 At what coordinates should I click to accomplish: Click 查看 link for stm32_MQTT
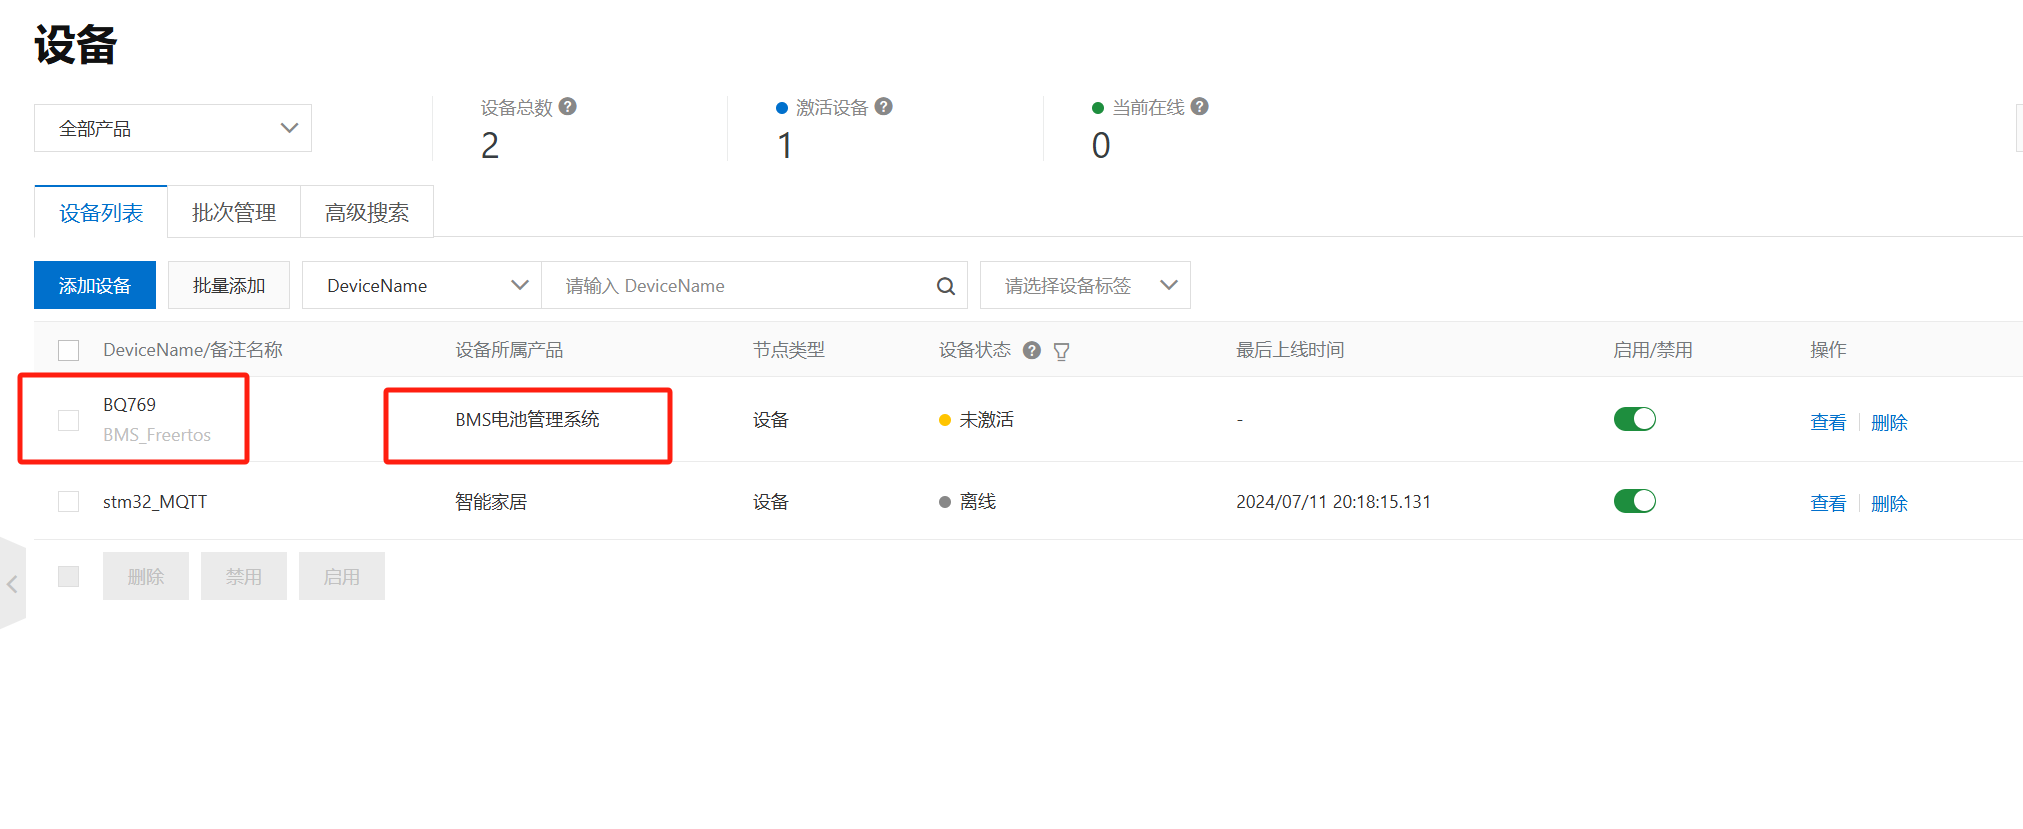click(1828, 503)
